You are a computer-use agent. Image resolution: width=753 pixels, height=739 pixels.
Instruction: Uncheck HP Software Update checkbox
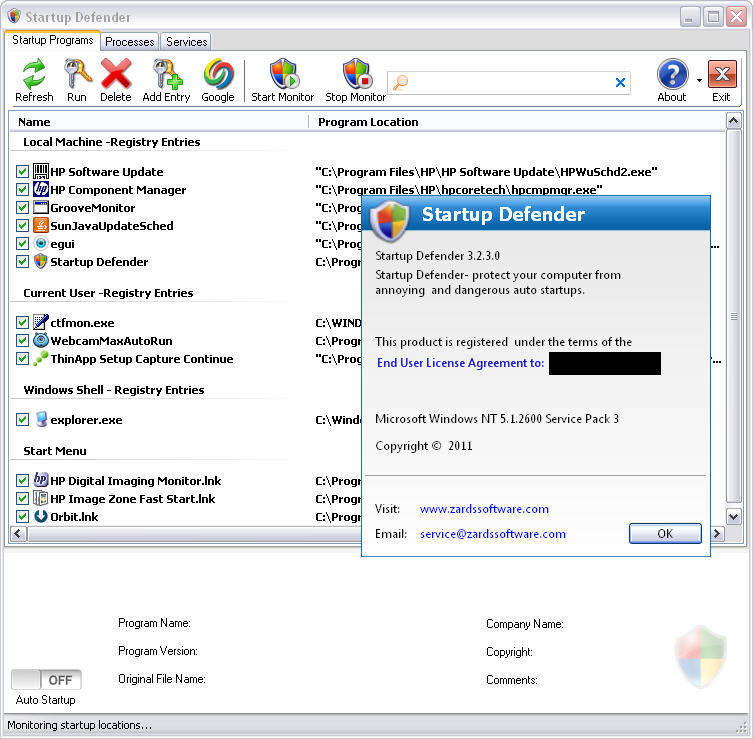click(22, 171)
